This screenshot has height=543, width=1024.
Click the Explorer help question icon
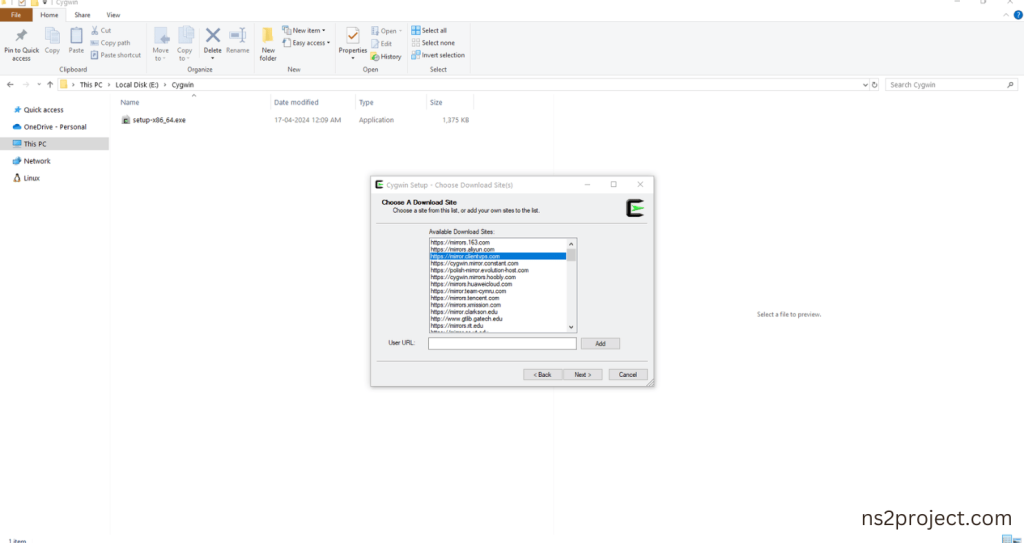coord(1017,15)
